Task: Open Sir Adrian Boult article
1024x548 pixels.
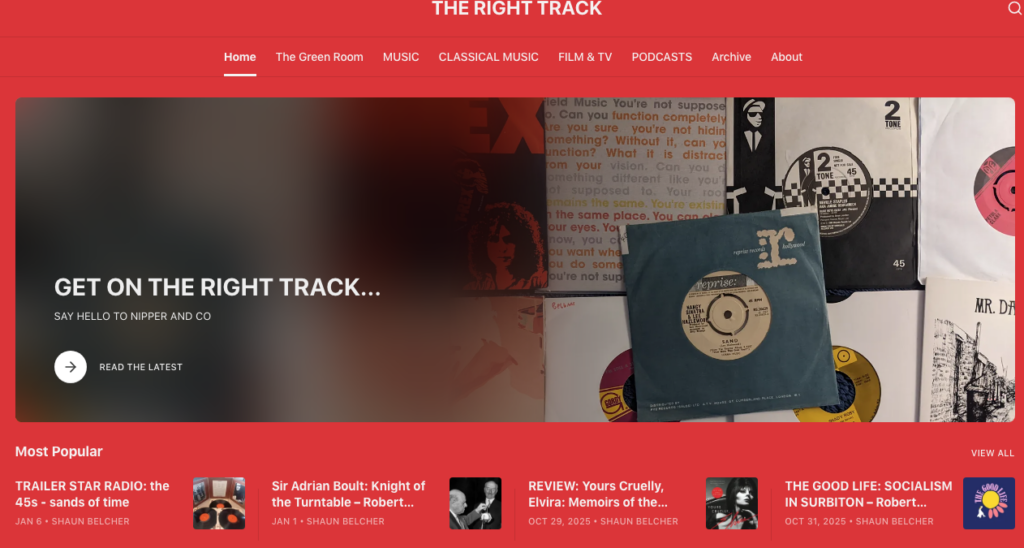Action: pos(348,494)
